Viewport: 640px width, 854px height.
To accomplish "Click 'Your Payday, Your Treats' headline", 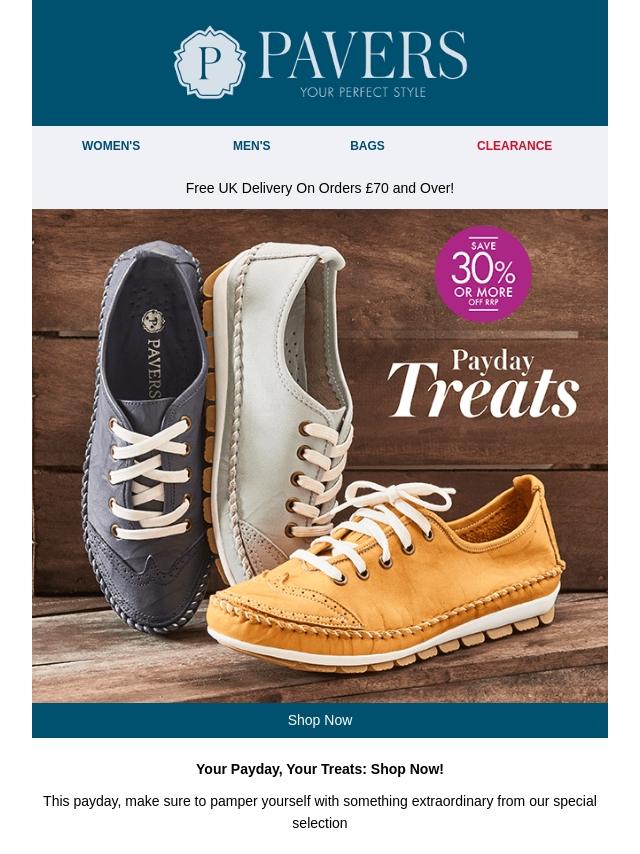I will [x=320, y=770].
